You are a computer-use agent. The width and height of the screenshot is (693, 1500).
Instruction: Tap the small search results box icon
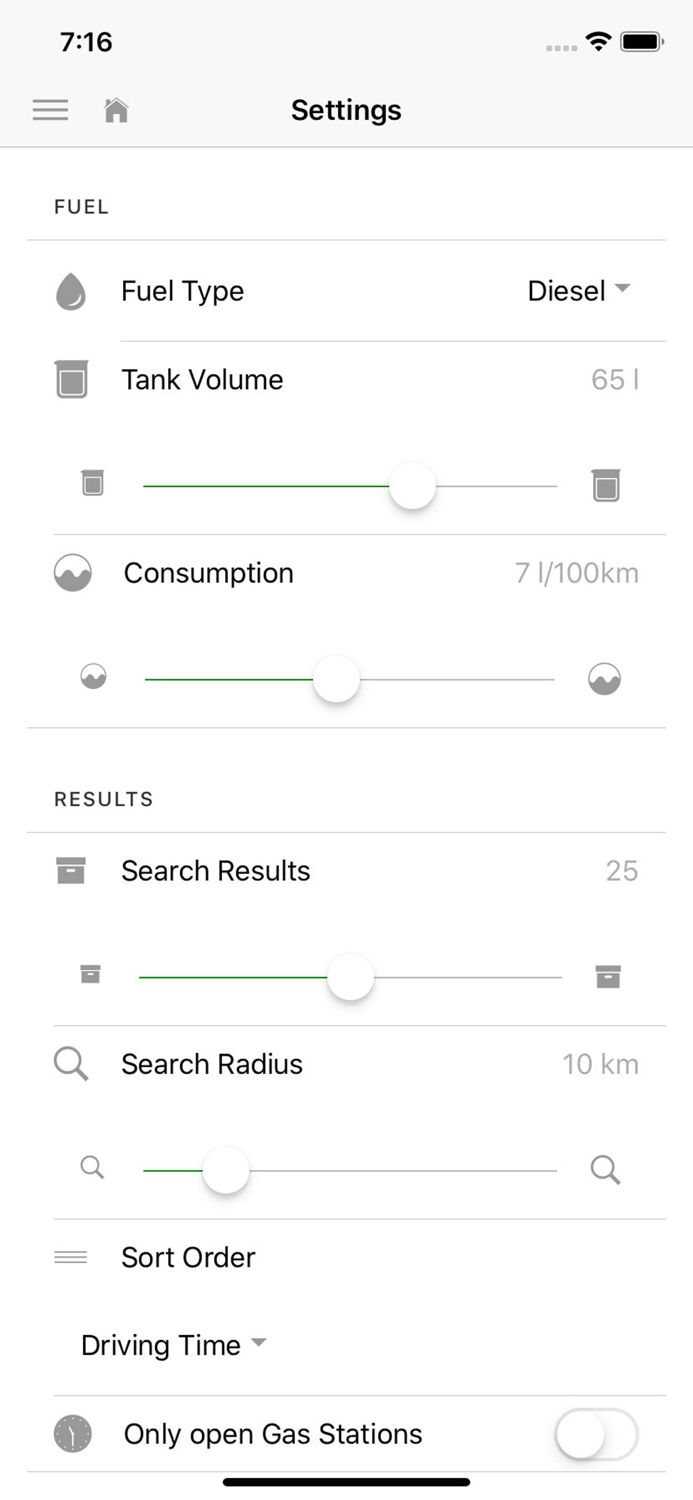pyautogui.click(x=91, y=974)
